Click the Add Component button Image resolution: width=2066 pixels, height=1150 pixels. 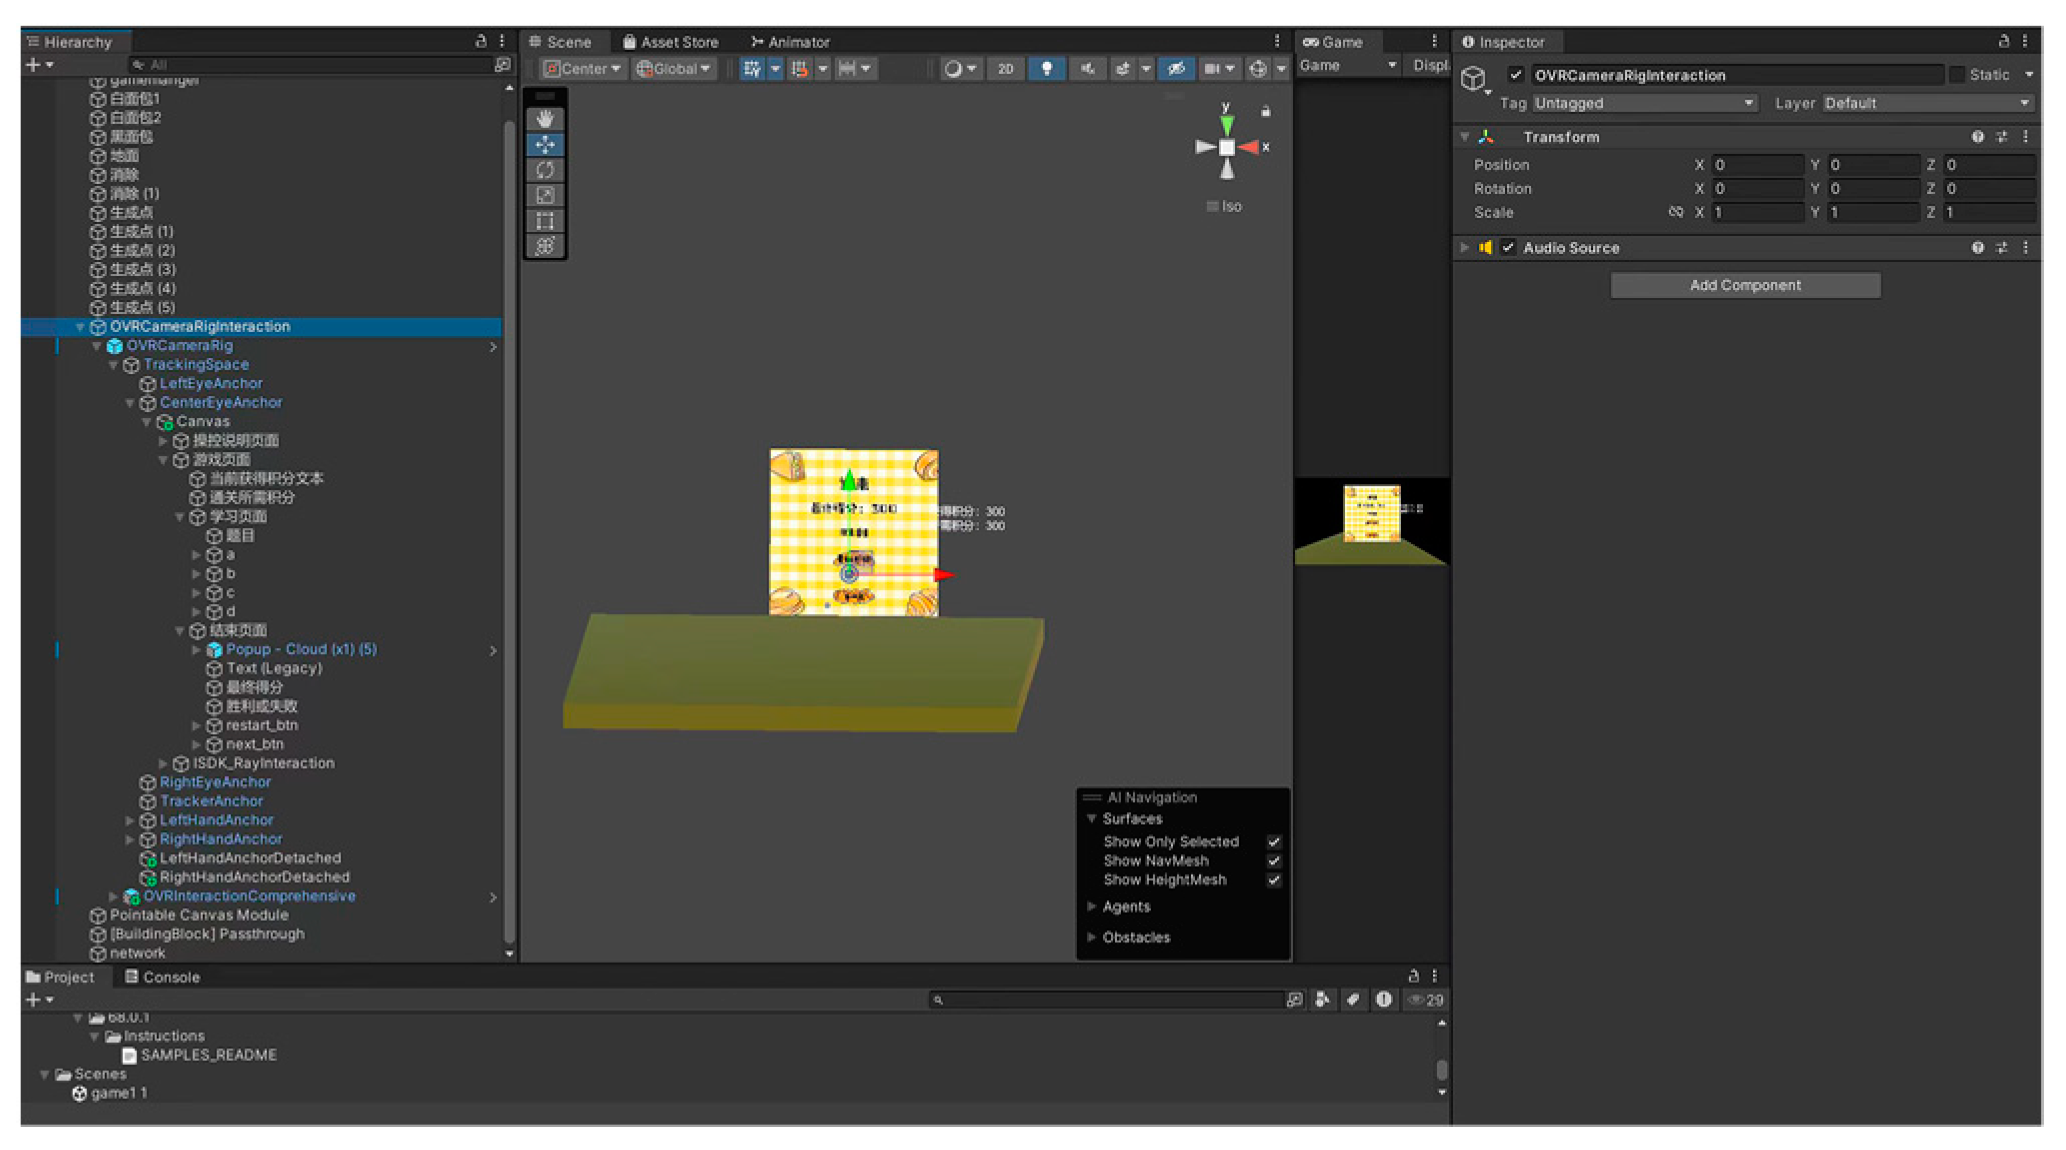coord(1745,285)
